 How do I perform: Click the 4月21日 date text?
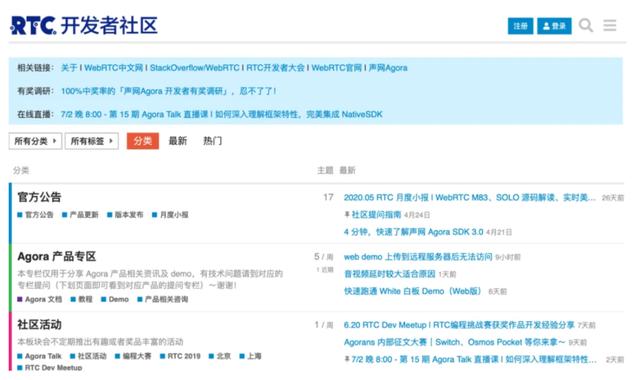(x=499, y=232)
